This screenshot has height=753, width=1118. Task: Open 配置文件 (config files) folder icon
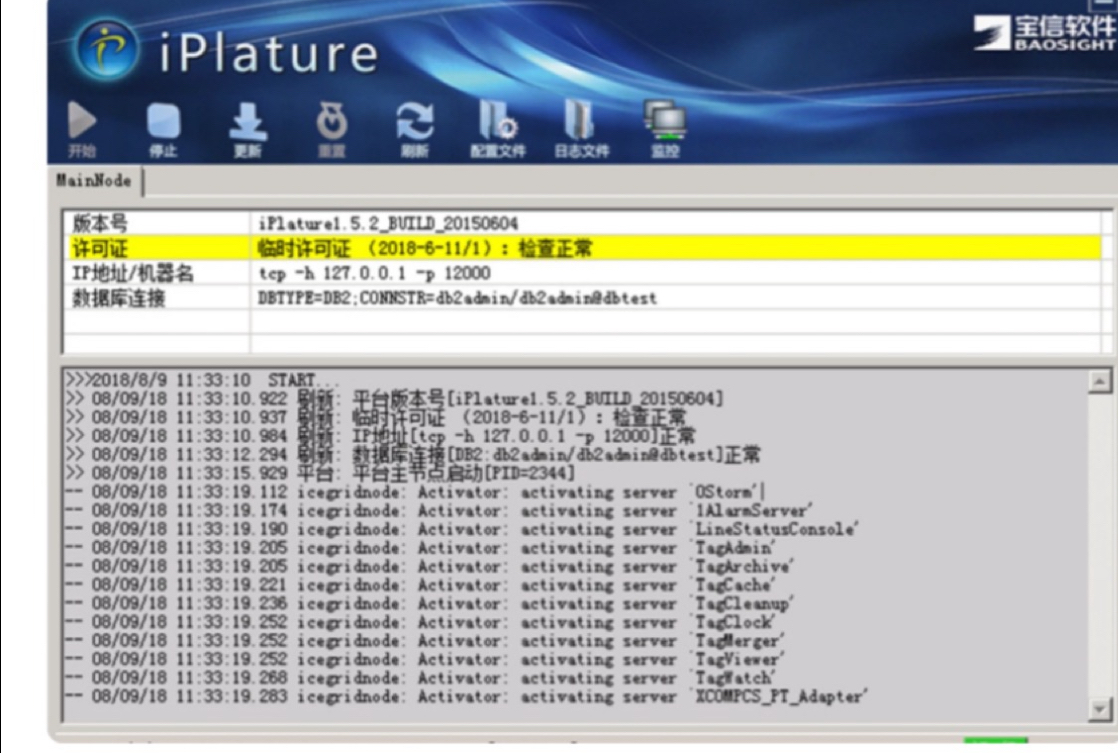tap(498, 120)
